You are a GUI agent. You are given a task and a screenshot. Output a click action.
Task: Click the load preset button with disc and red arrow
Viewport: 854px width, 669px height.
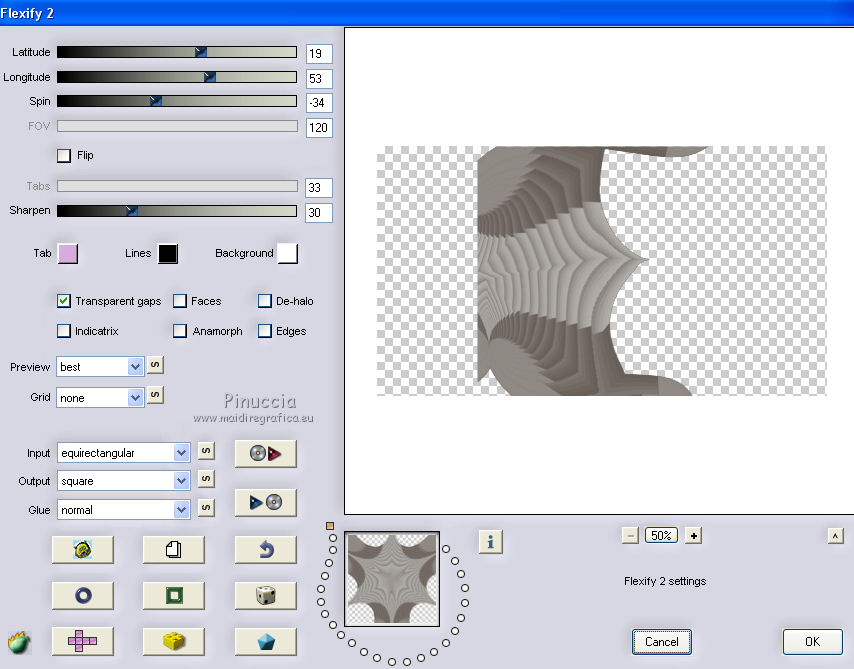(266, 453)
